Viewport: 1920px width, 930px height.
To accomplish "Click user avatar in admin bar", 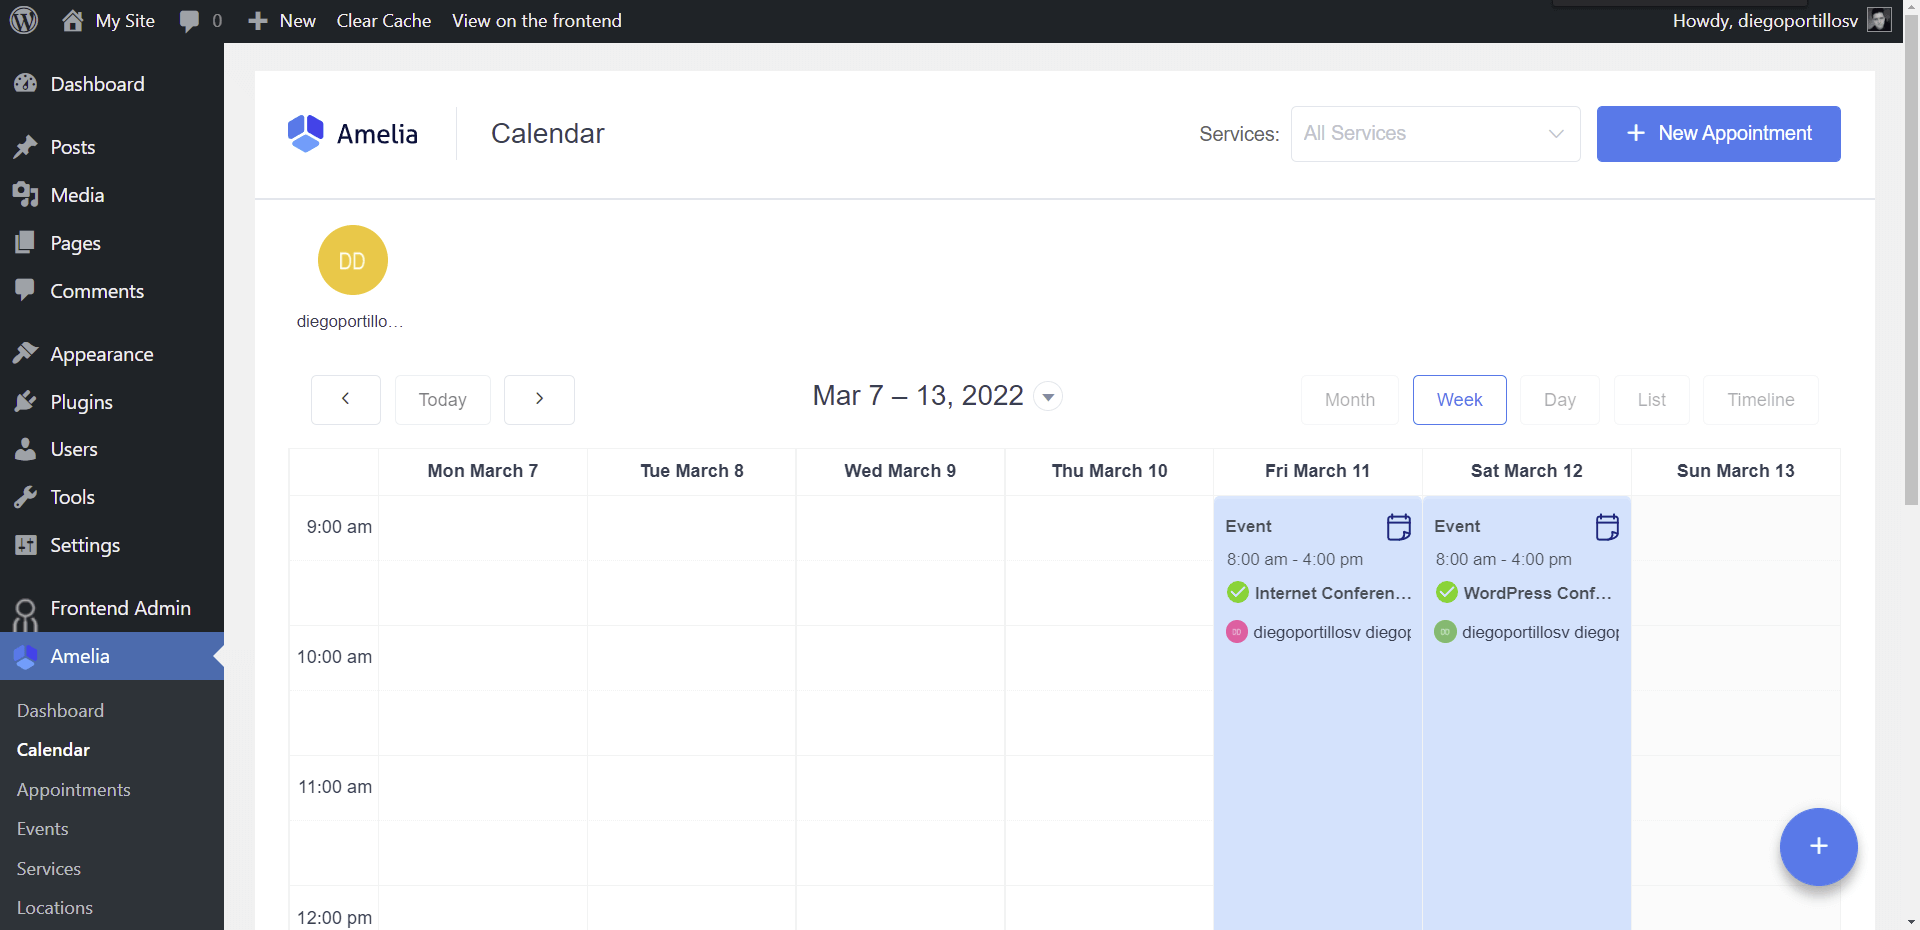I will (x=1879, y=21).
